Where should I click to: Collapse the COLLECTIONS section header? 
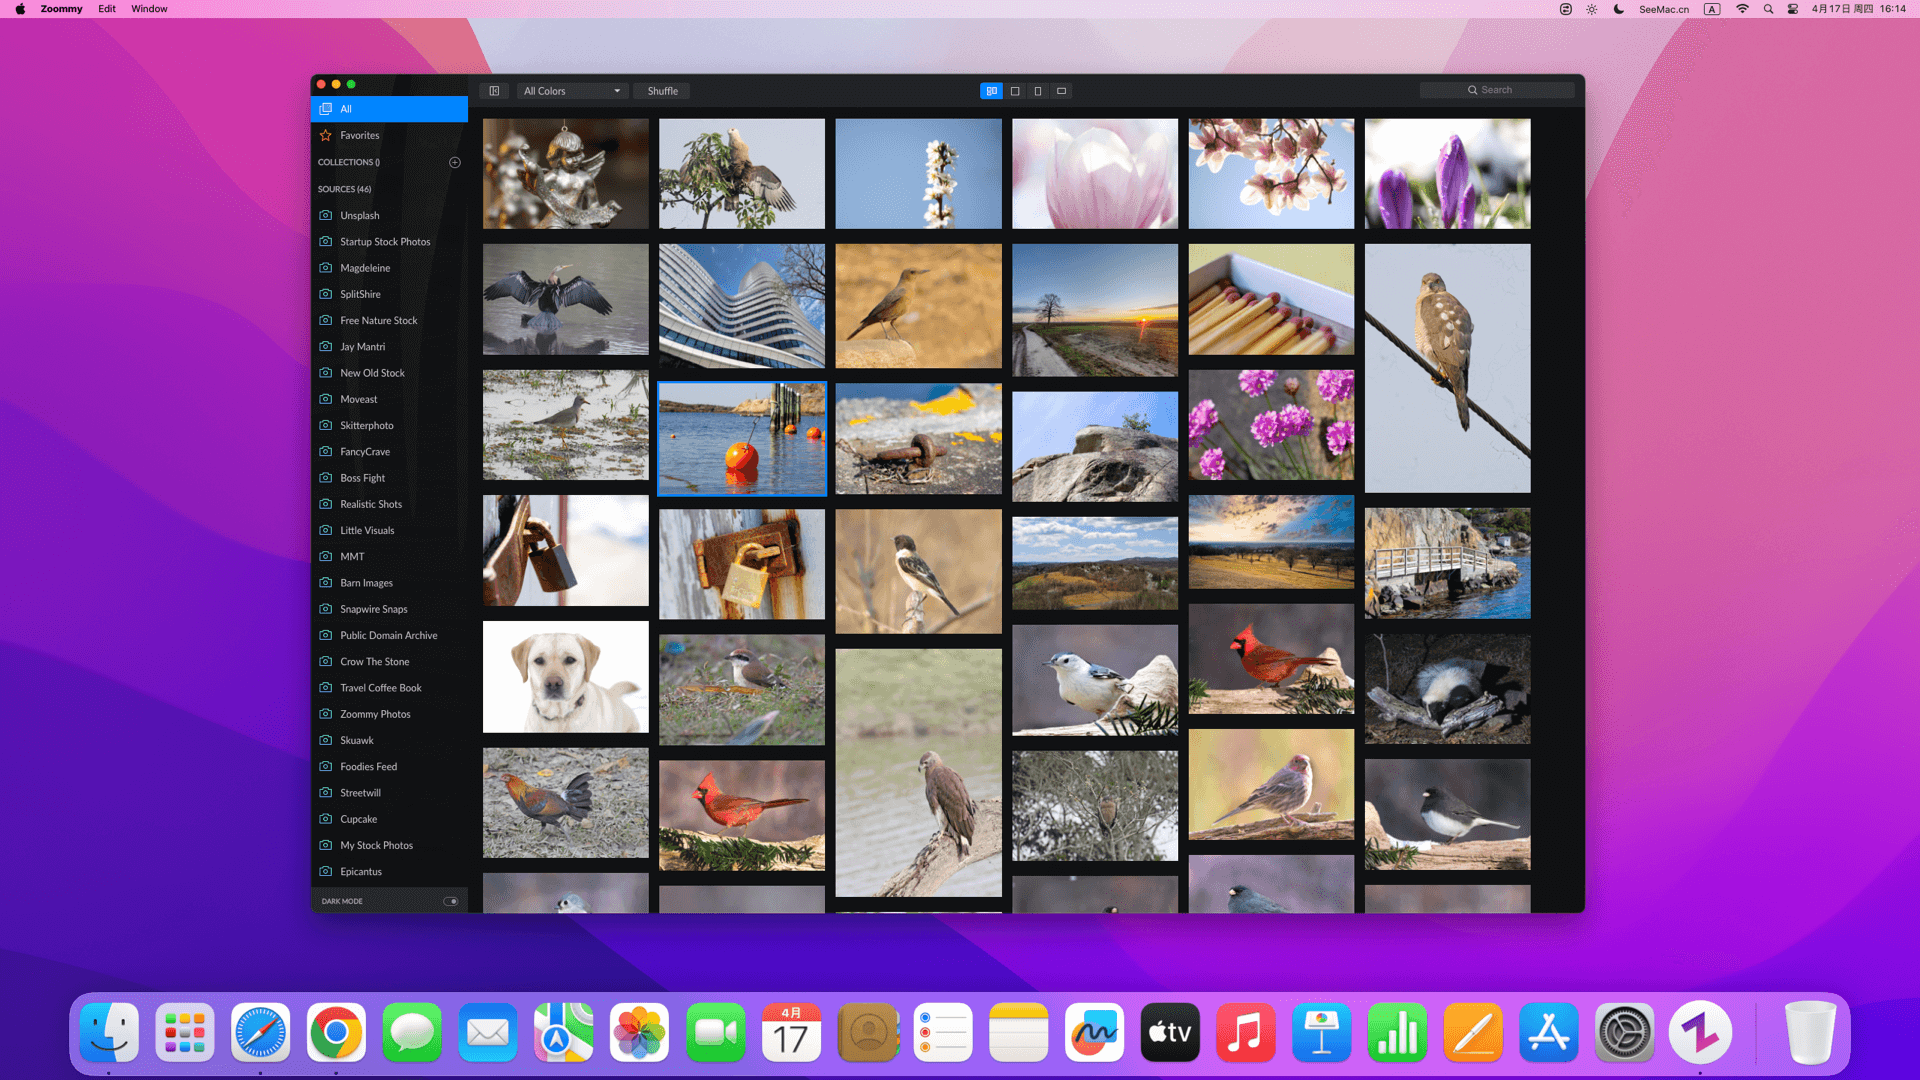point(348,162)
